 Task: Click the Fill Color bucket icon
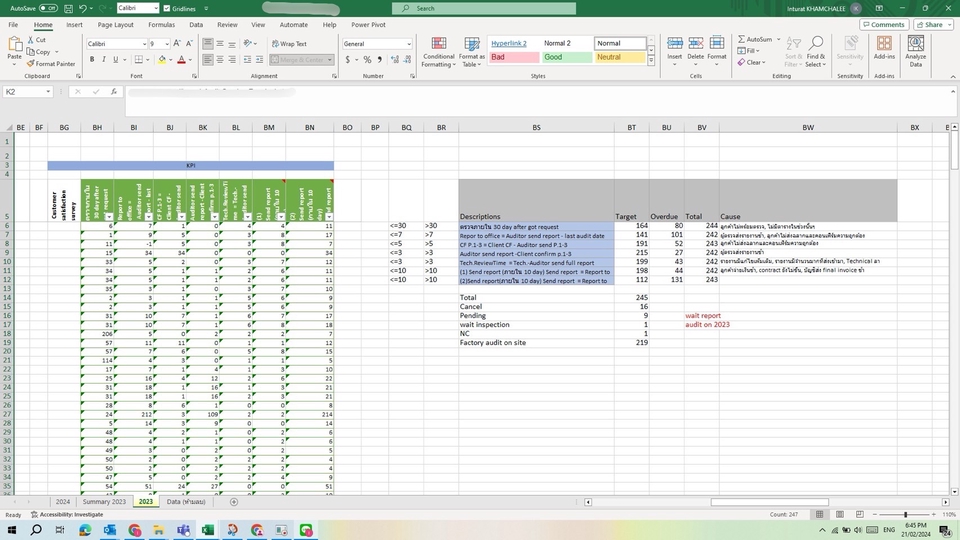point(162,60)
